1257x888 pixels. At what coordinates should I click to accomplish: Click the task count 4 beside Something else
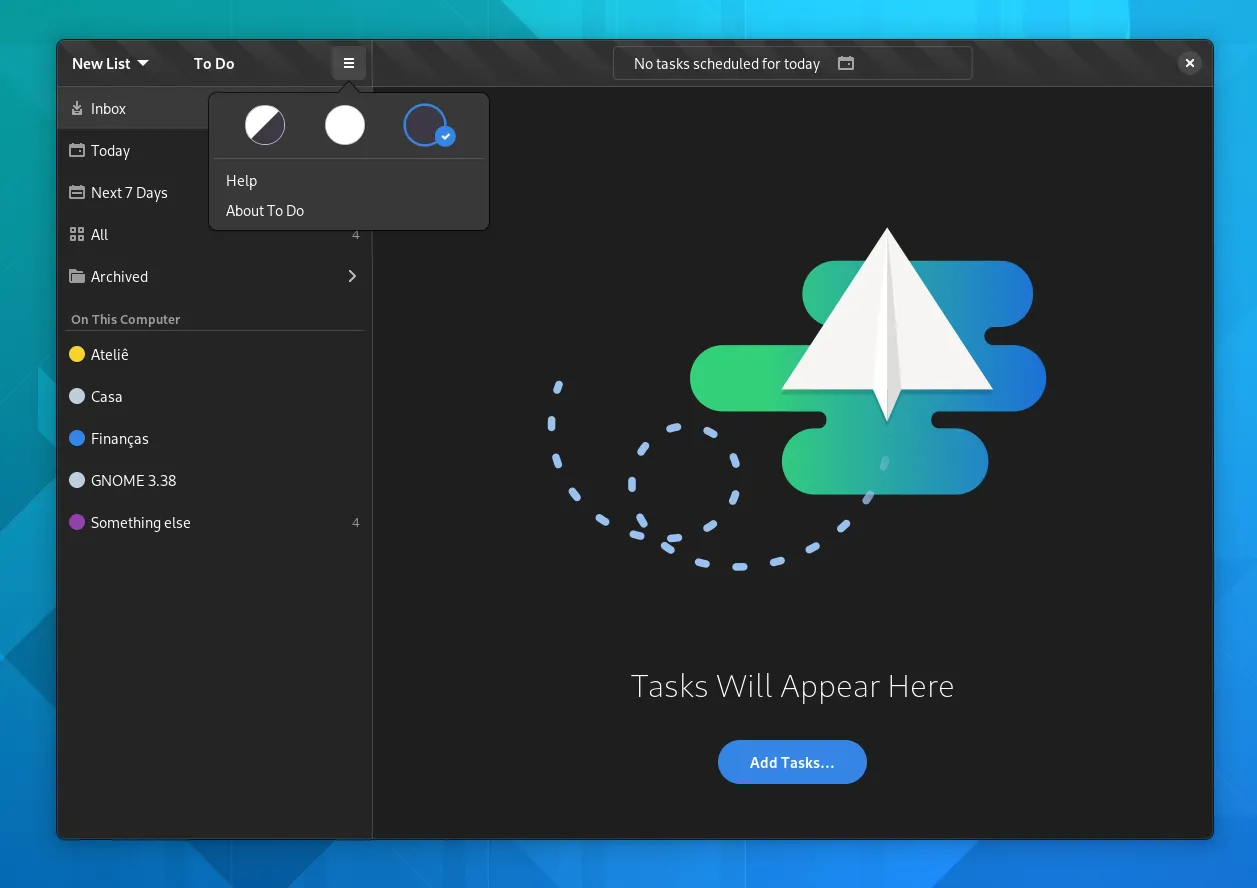pos(356,523)
